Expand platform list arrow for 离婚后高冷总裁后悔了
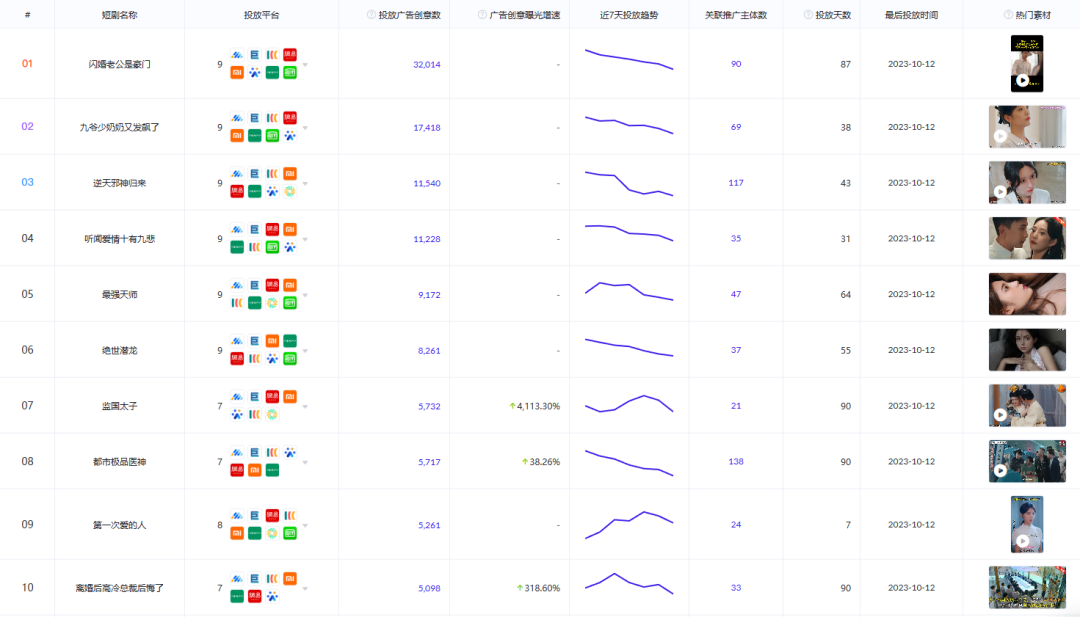The width and height of the screenshot is (1080, 617). (x=305, y=589)
